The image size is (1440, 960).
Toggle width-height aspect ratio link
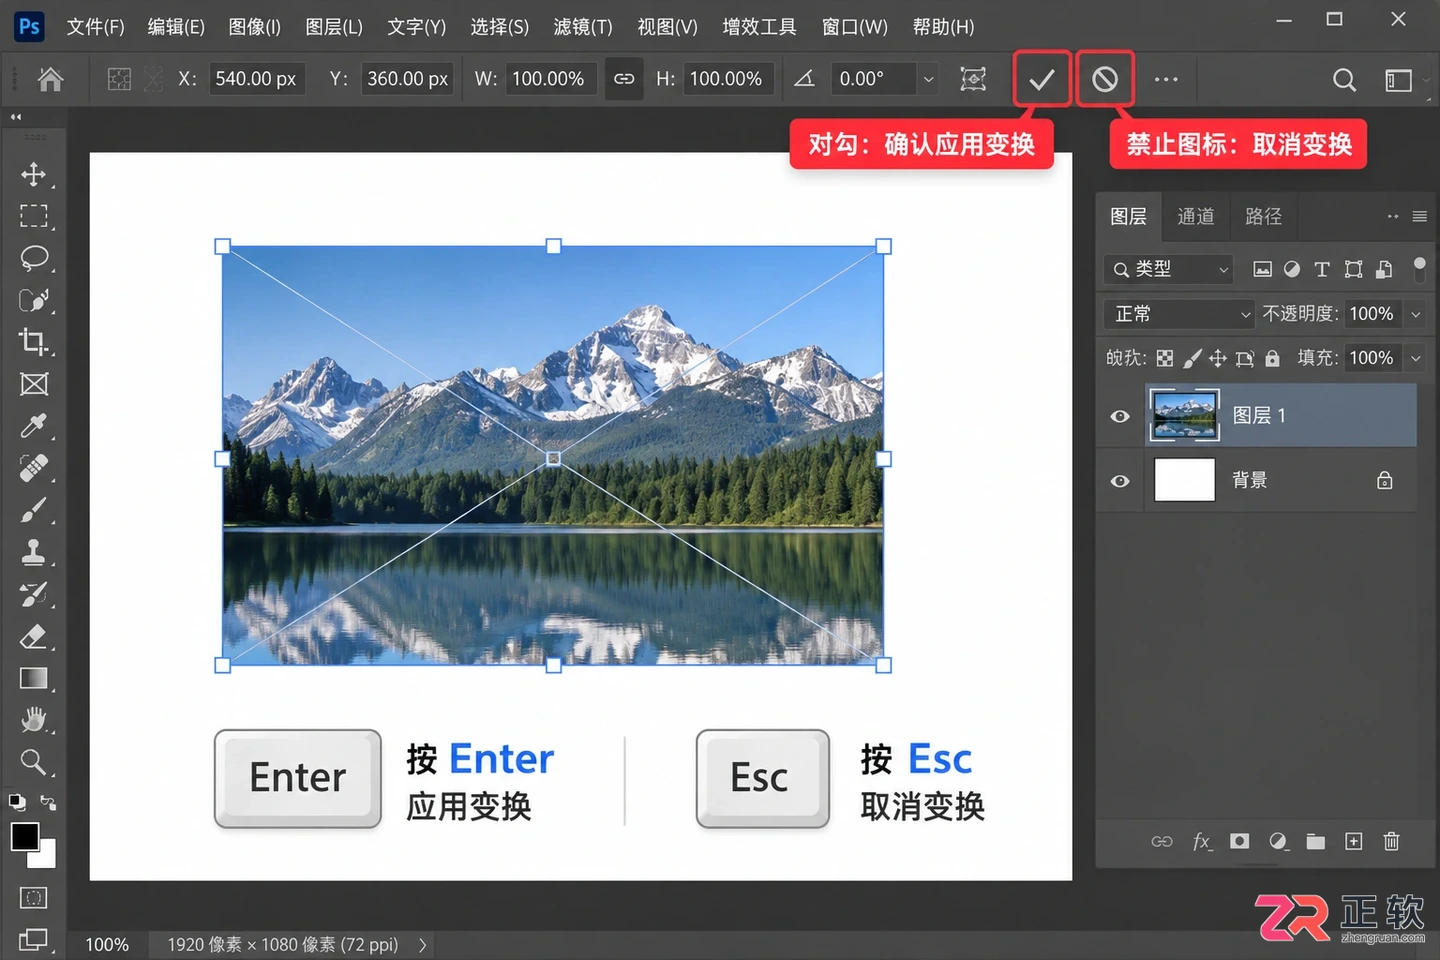point(624,79)
